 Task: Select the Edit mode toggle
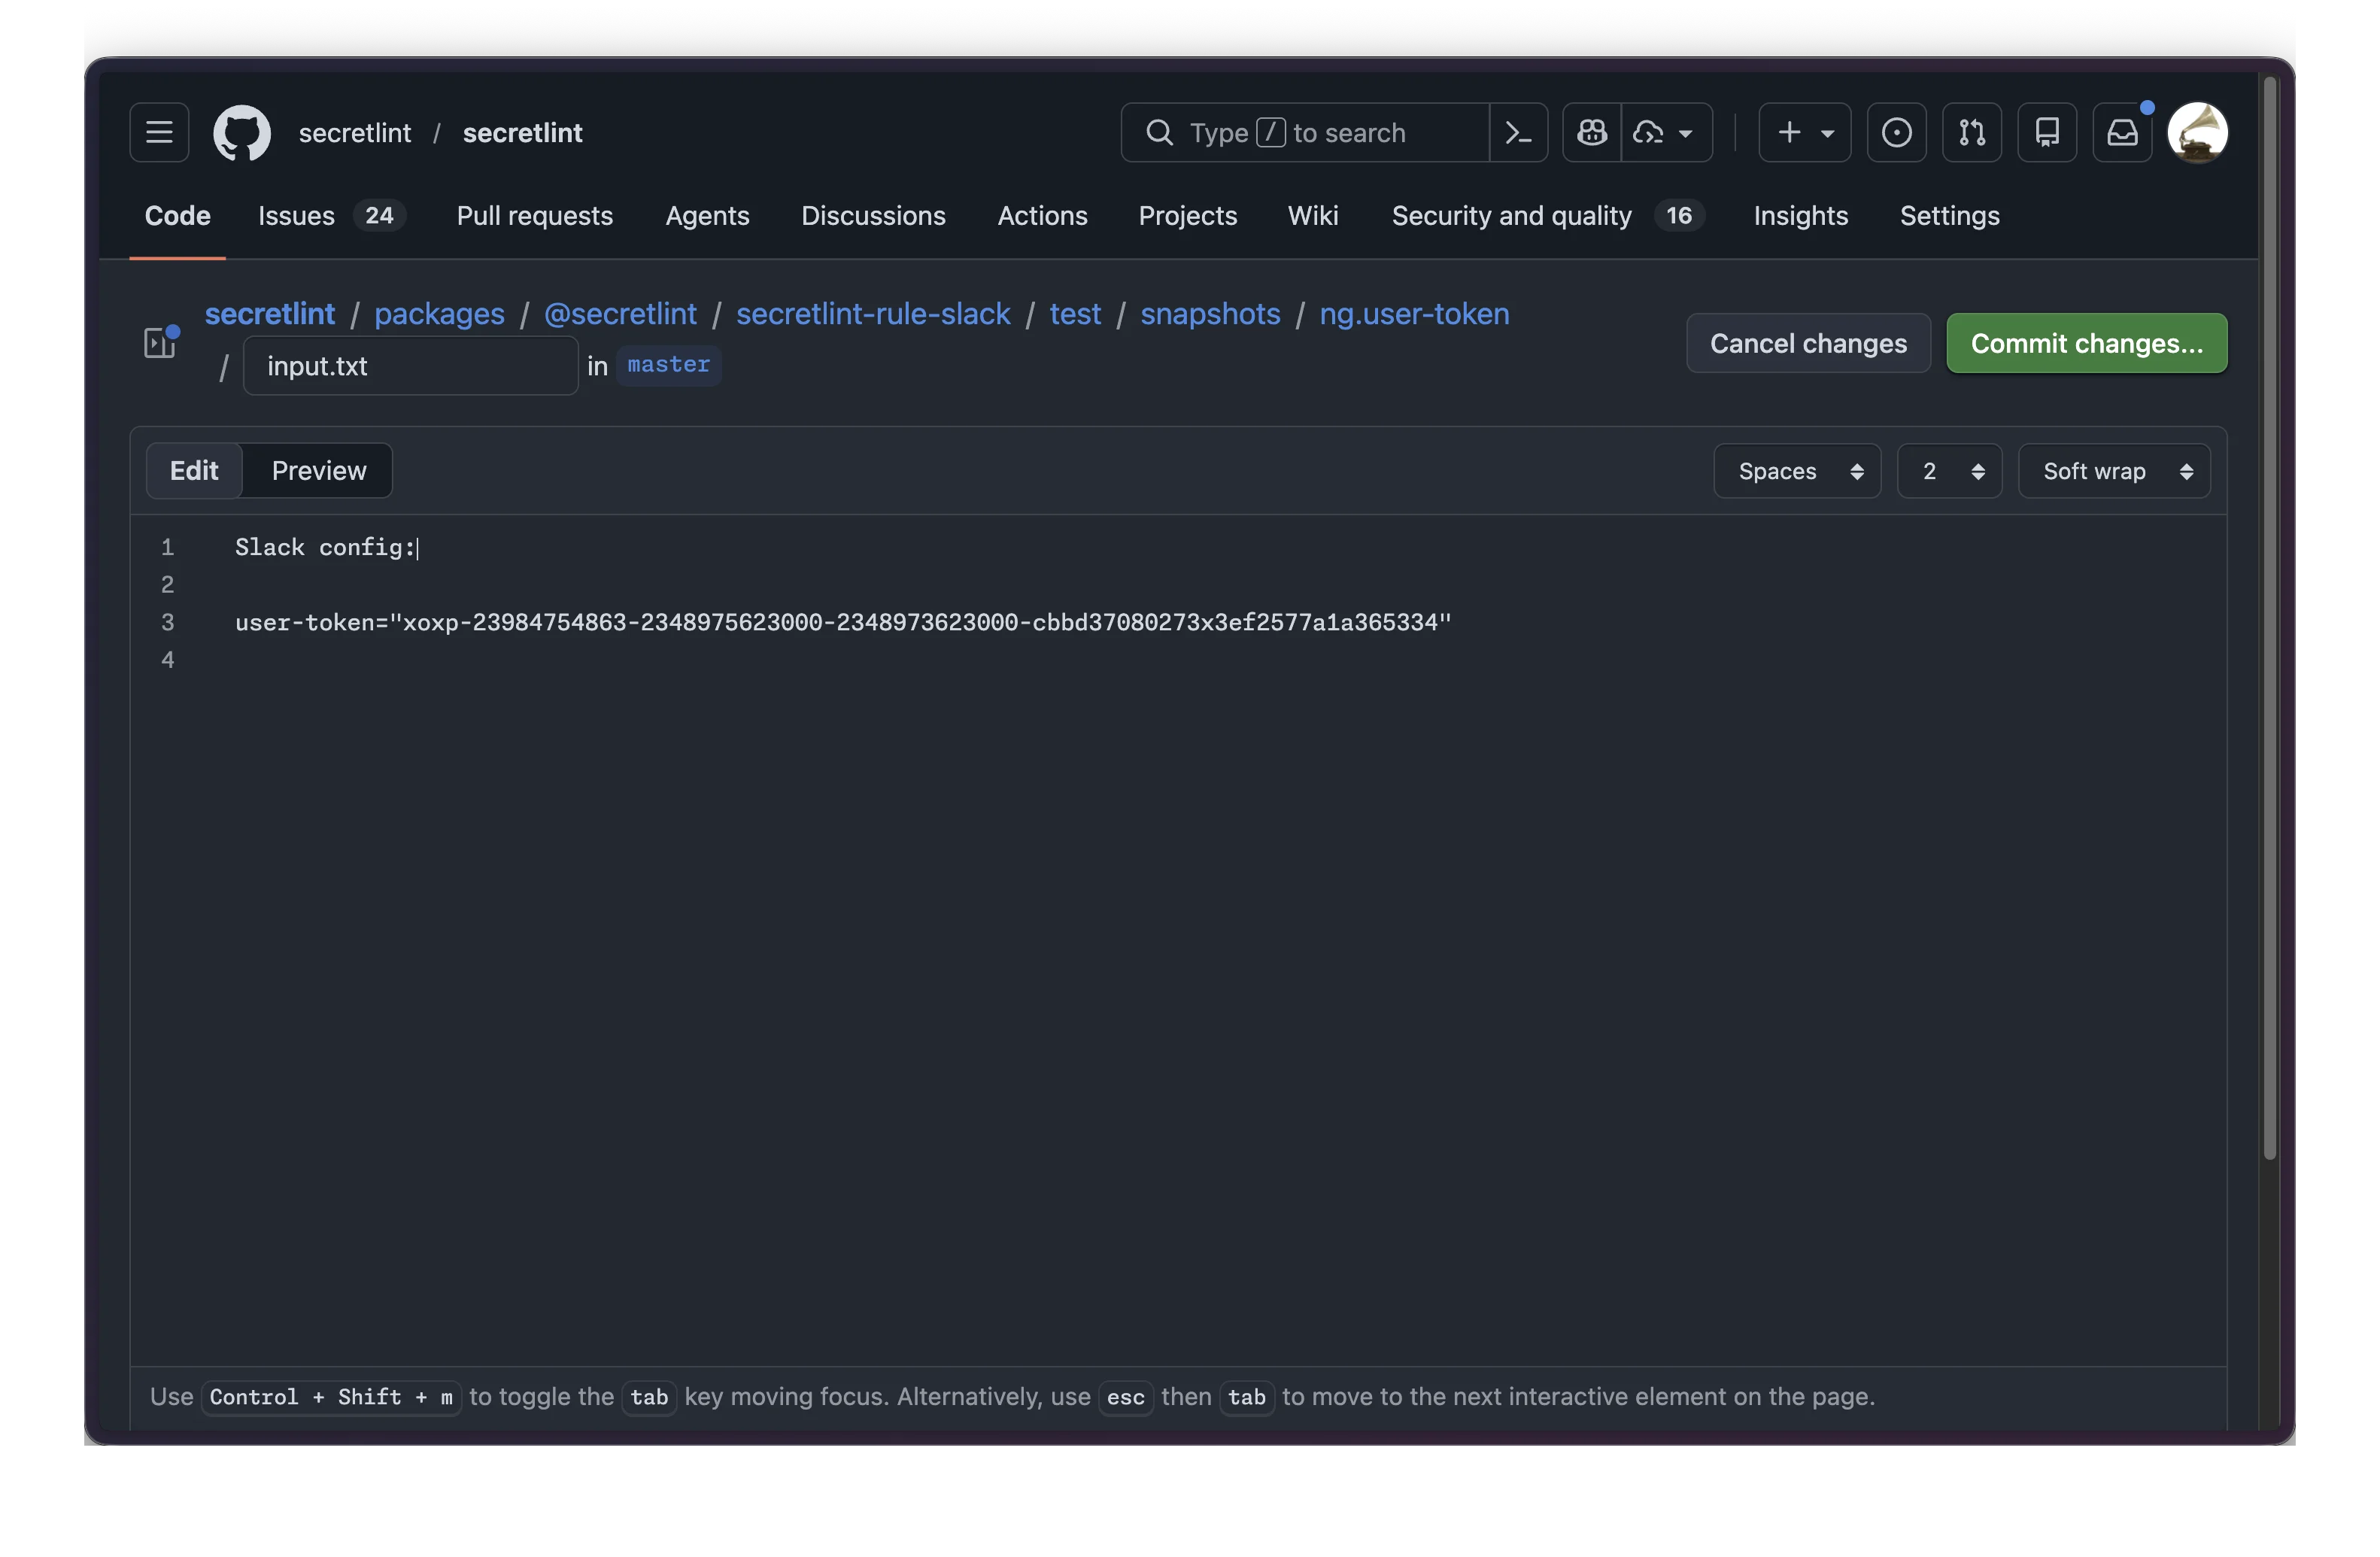tap(194, 470)
